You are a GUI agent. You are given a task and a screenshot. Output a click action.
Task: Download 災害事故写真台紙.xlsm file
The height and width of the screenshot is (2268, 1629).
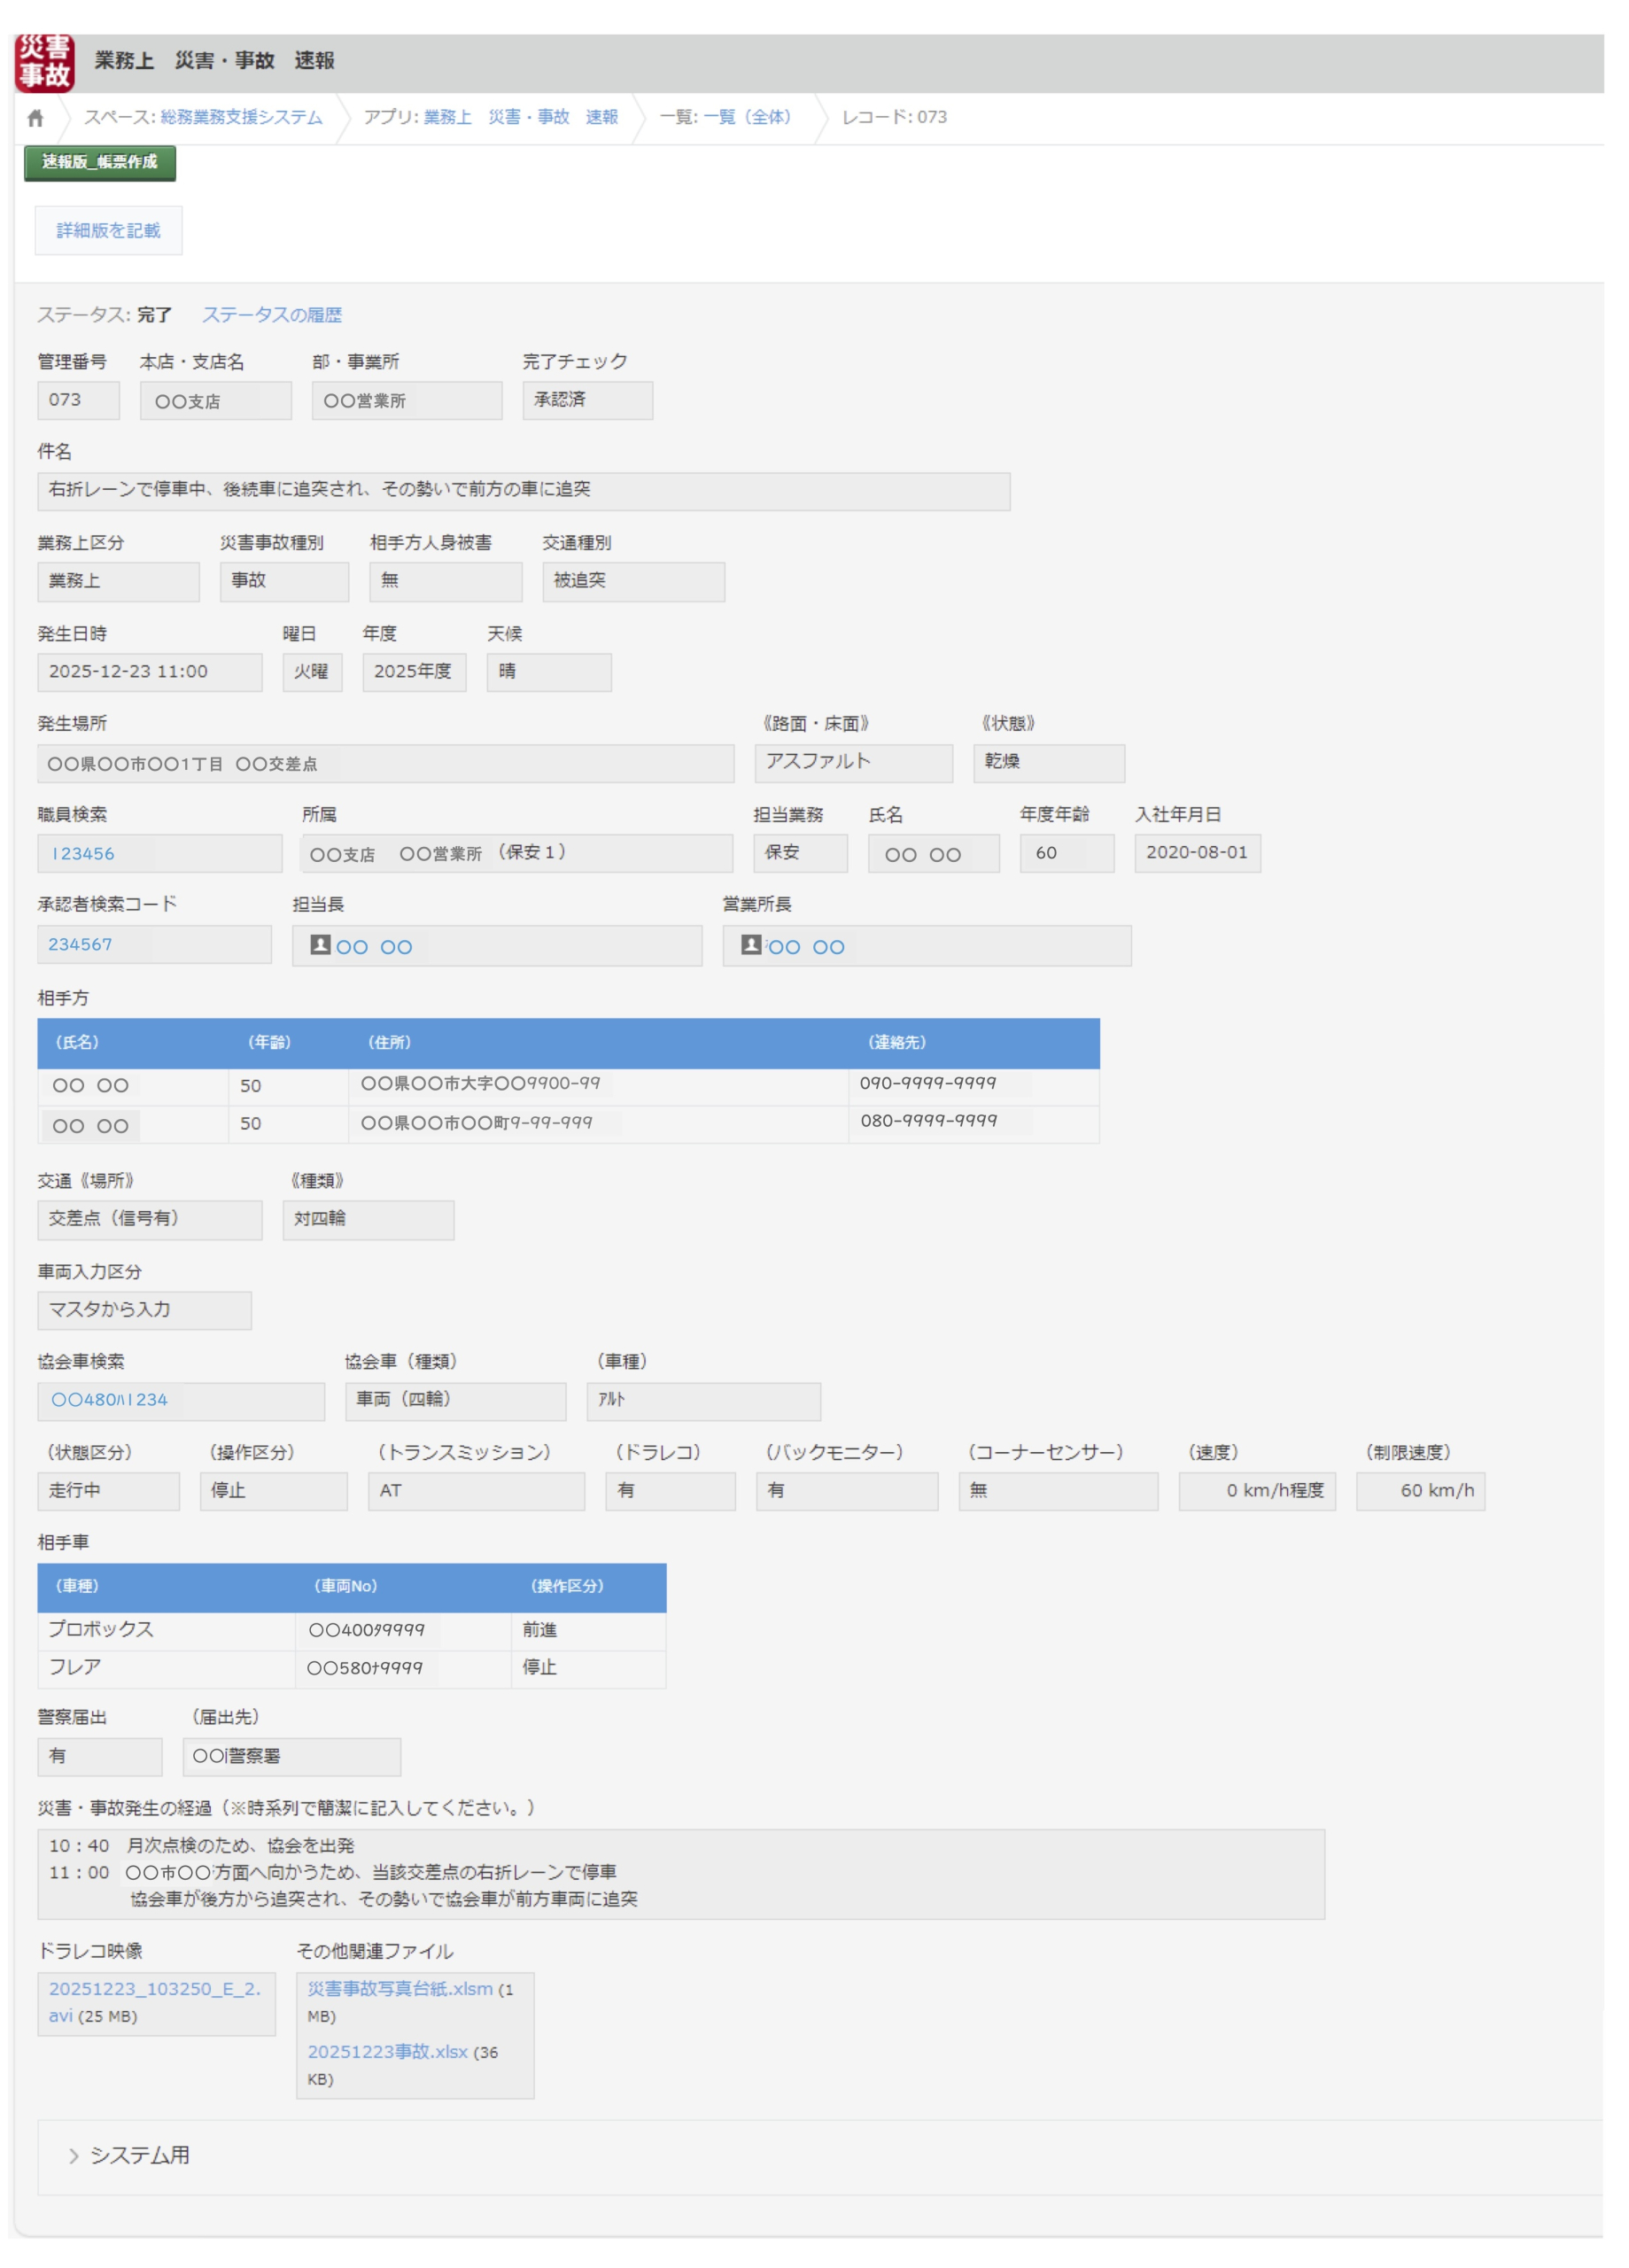[399, 1989]
